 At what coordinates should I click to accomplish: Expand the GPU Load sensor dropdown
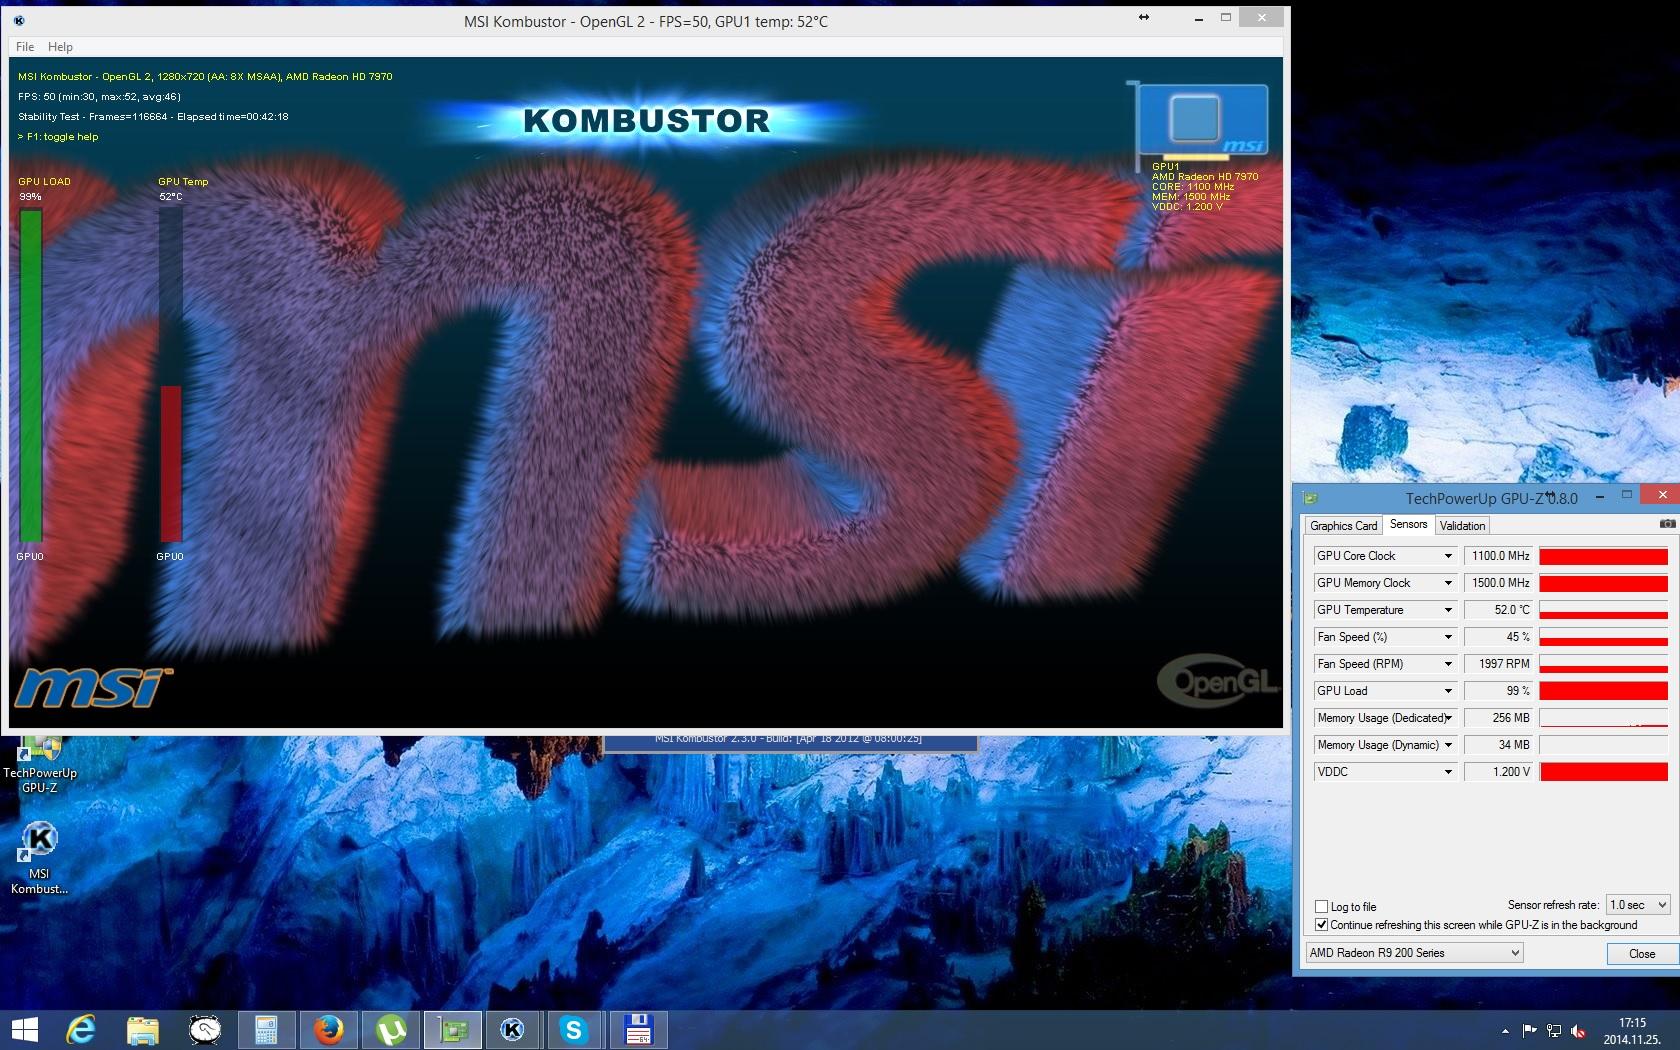[x=1447, y=691]
